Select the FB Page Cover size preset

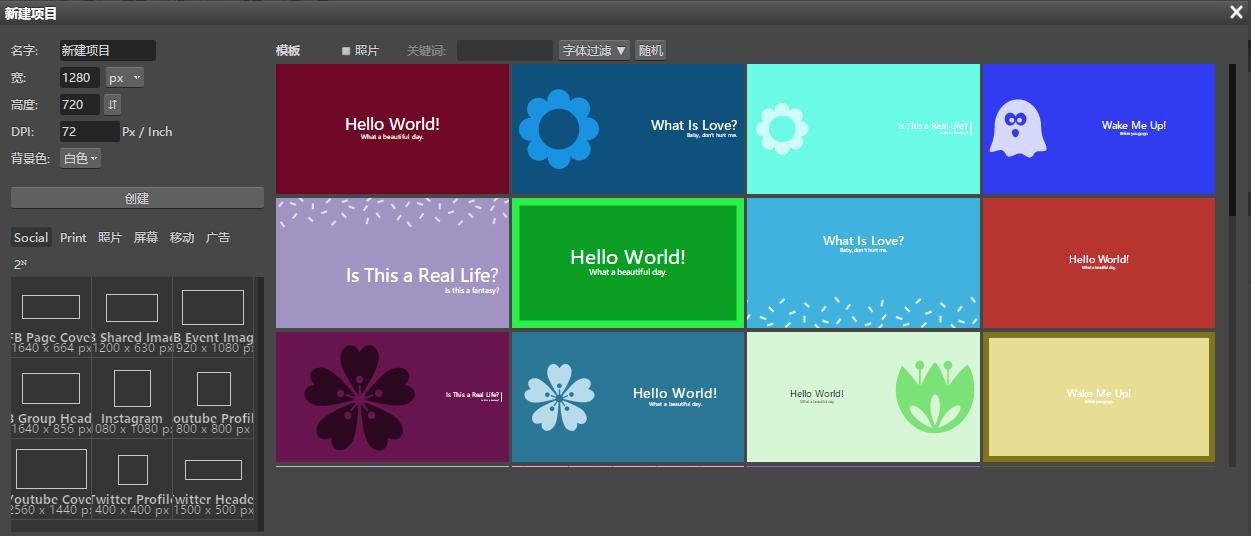pyautogui.click(x=51, y=317)
